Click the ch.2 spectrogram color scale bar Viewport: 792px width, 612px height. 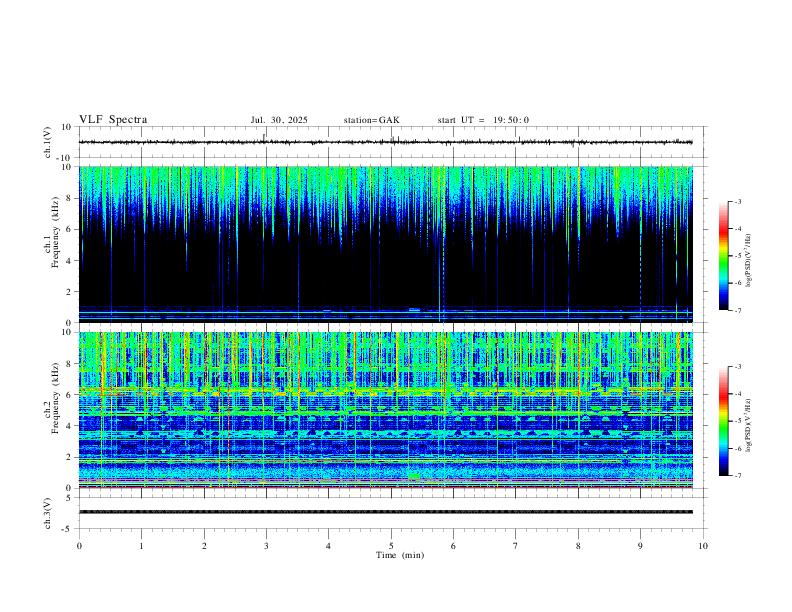723,421
